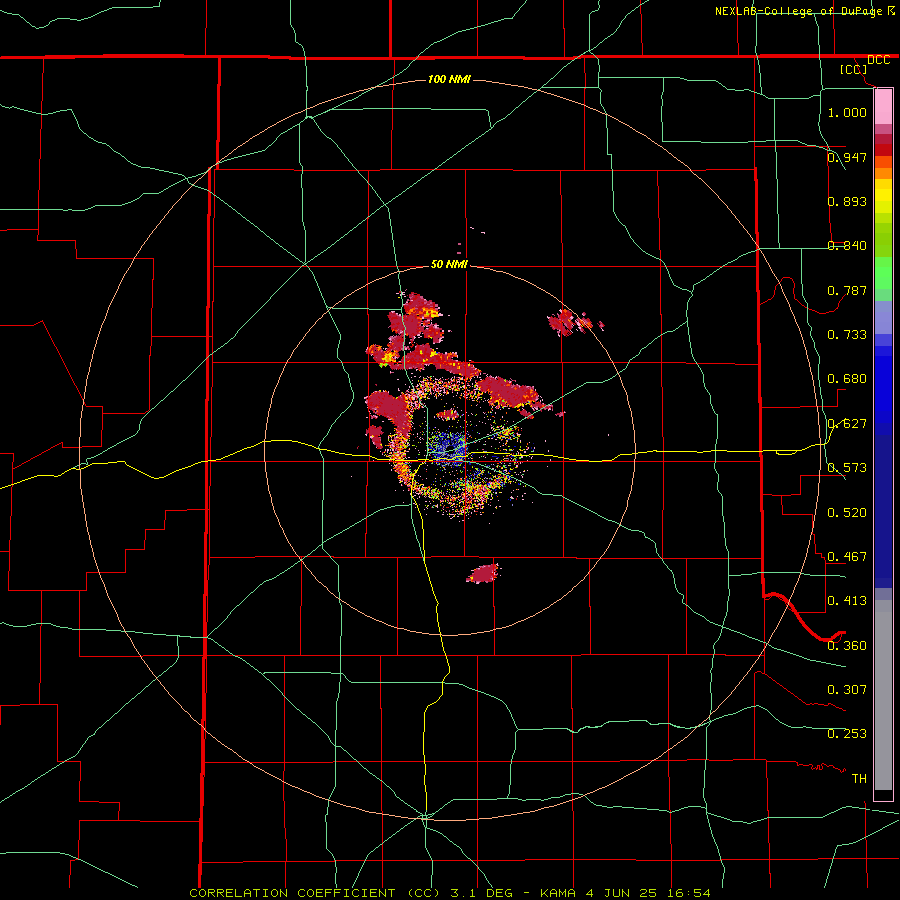Click the "NEXLAB-College of DuPage" header text

798,11
